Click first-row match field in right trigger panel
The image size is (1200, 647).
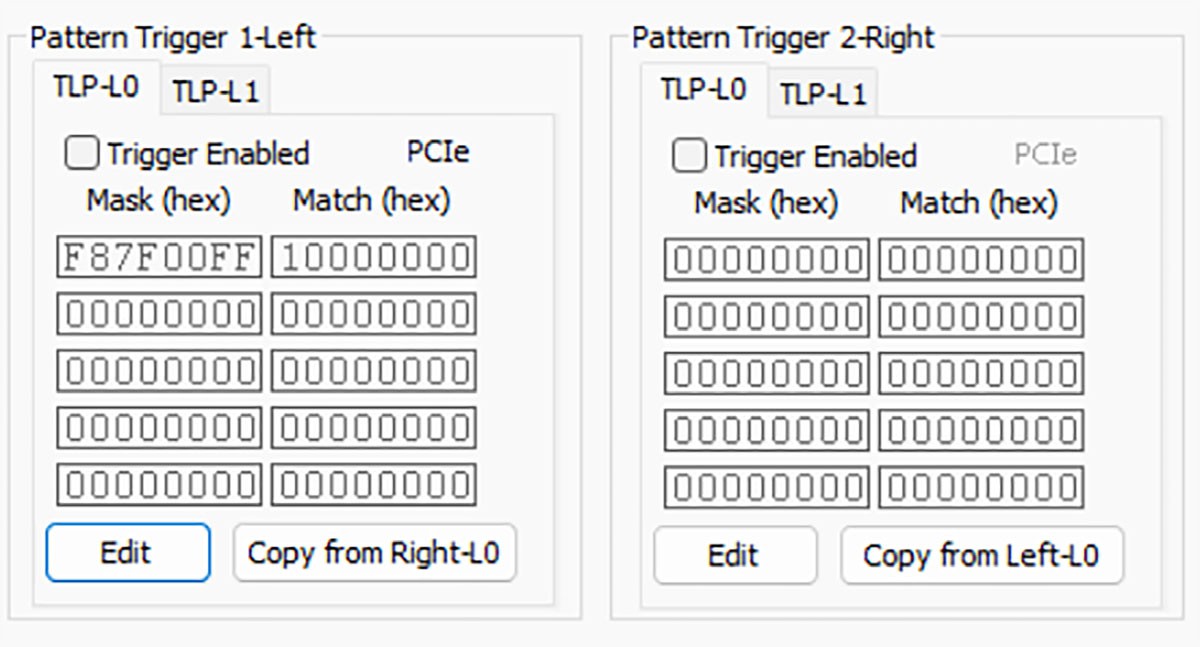click(981, 259)
